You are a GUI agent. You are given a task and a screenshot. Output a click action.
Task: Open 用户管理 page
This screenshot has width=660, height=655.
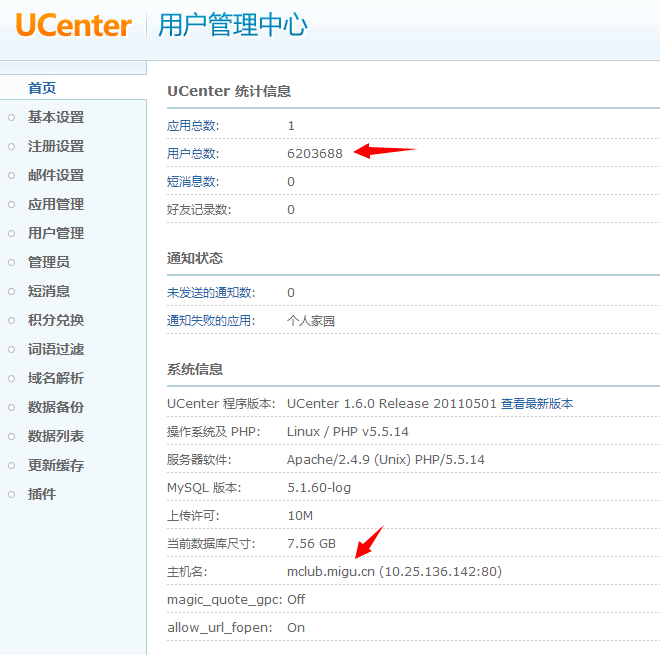[56, 233]
